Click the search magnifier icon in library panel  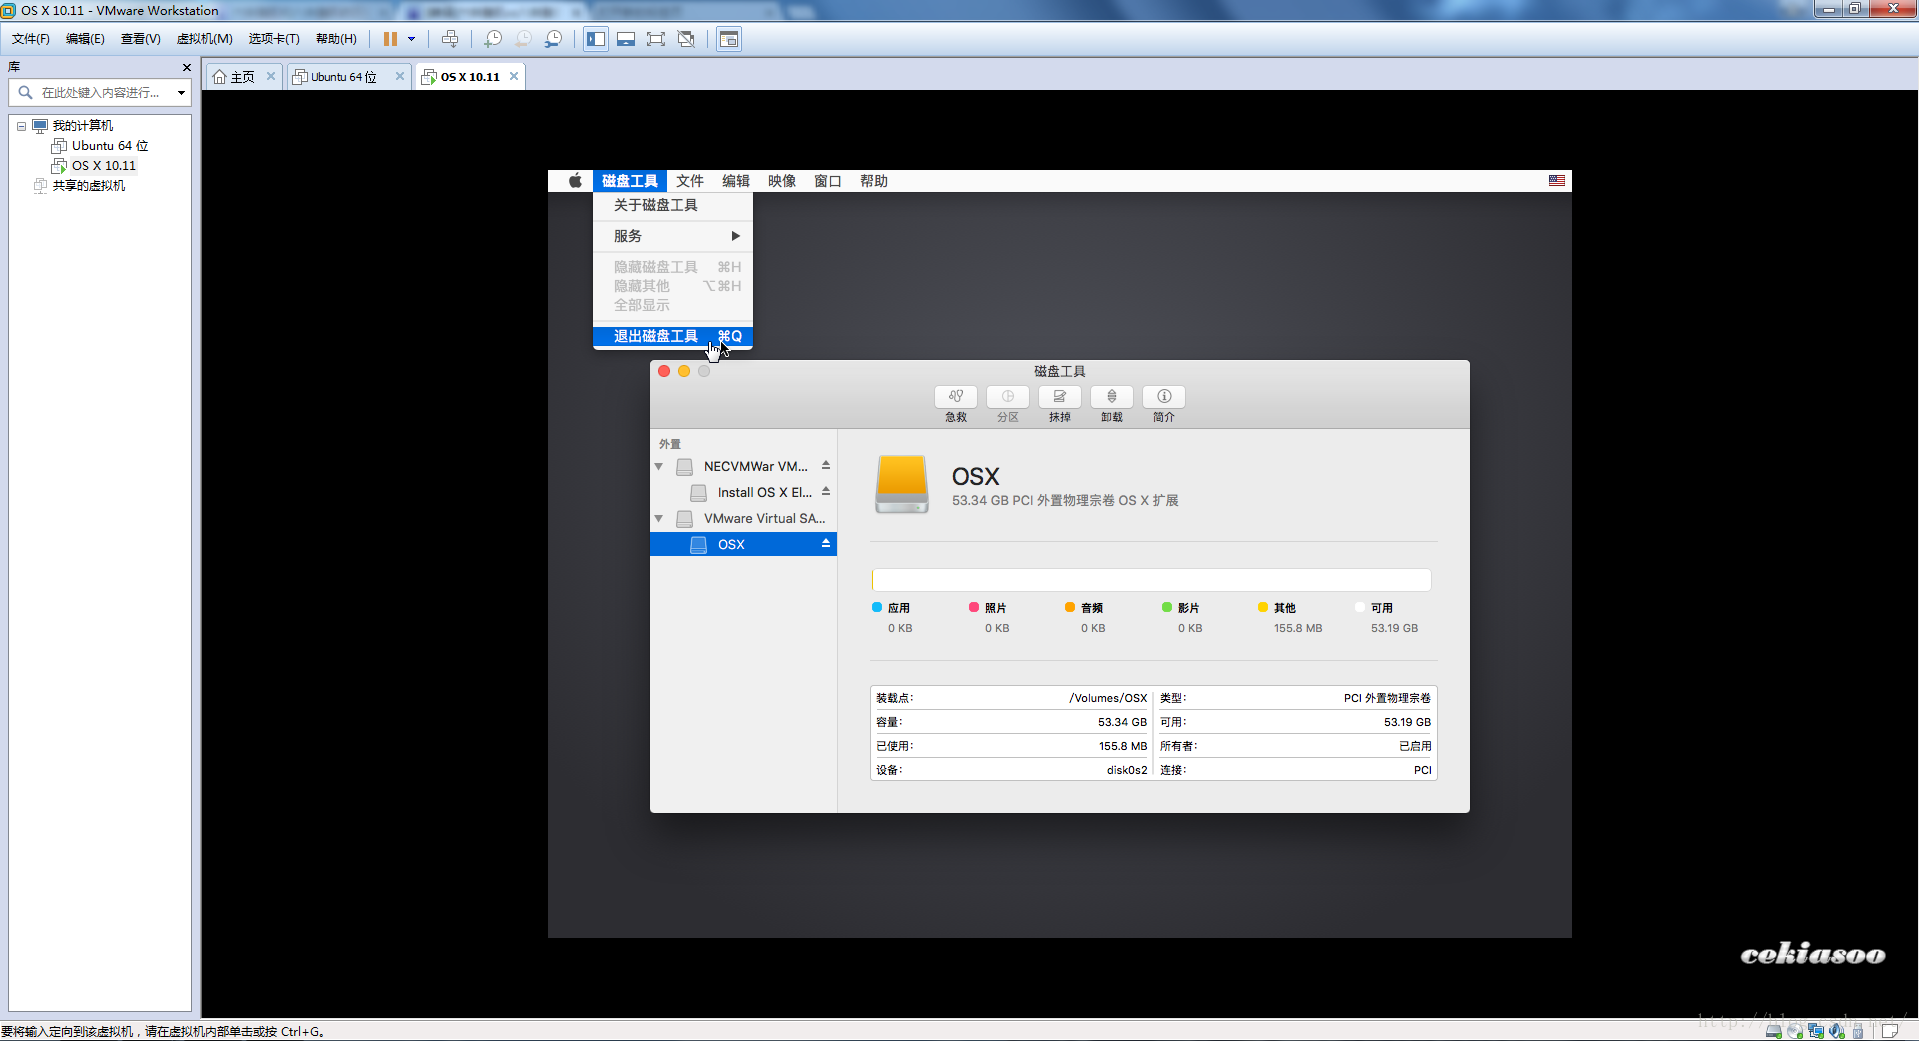pos(26,92)
